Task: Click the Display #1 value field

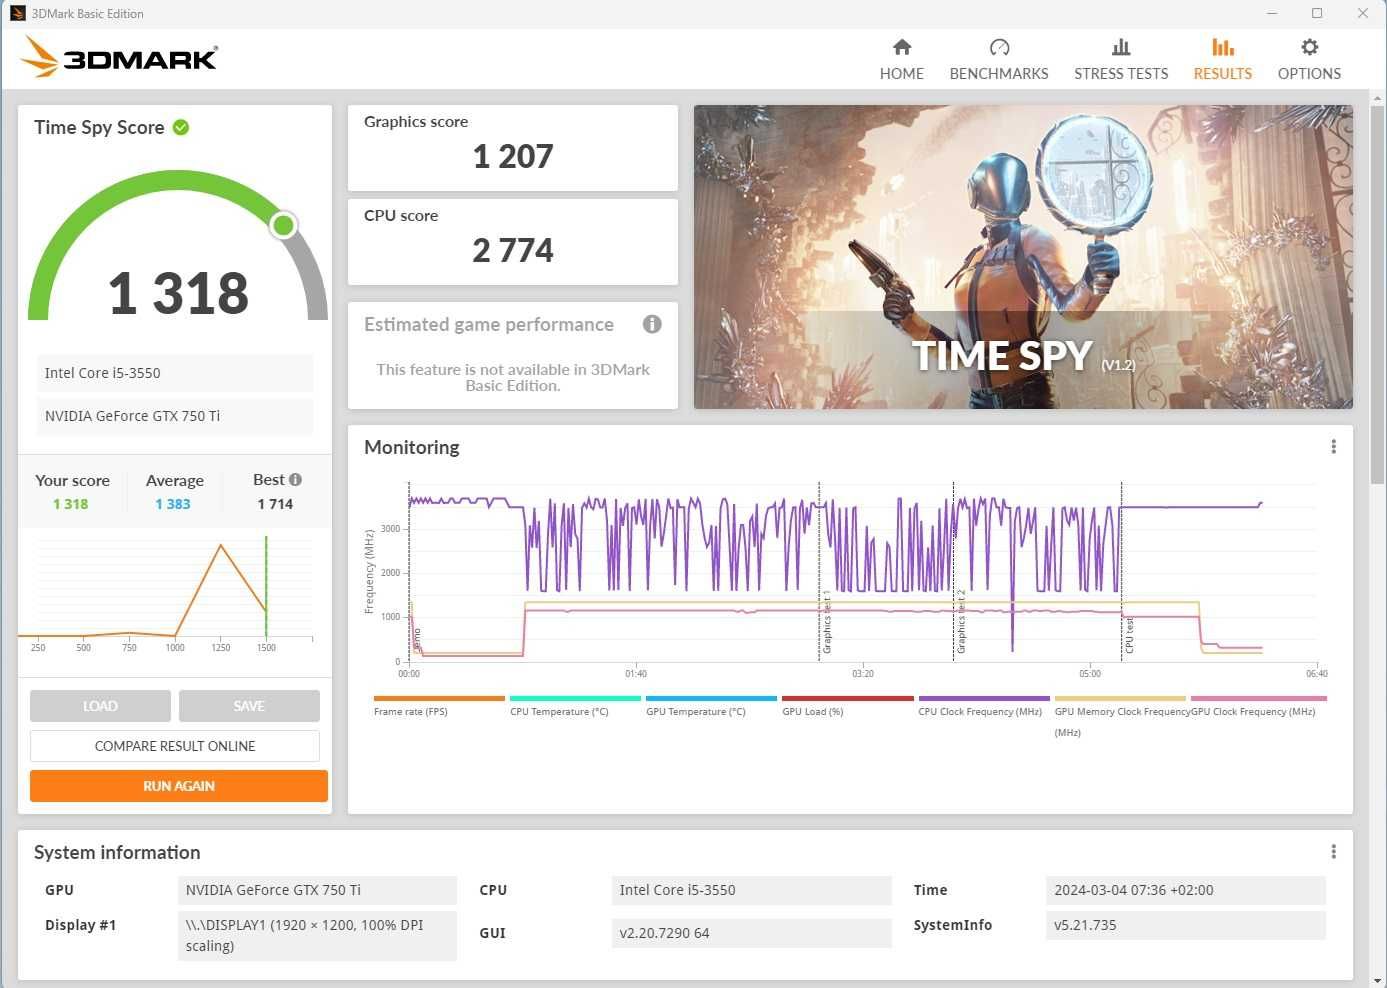Action: (317, 936)
